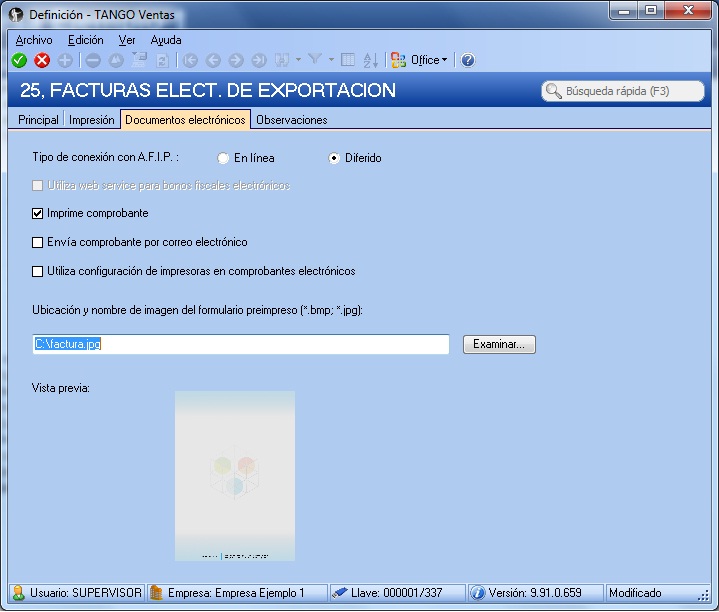Screen dimensions: 719x612
Task: Click the Tipo de conexión con A.F.I.P. label
Action: click(105, 157)
